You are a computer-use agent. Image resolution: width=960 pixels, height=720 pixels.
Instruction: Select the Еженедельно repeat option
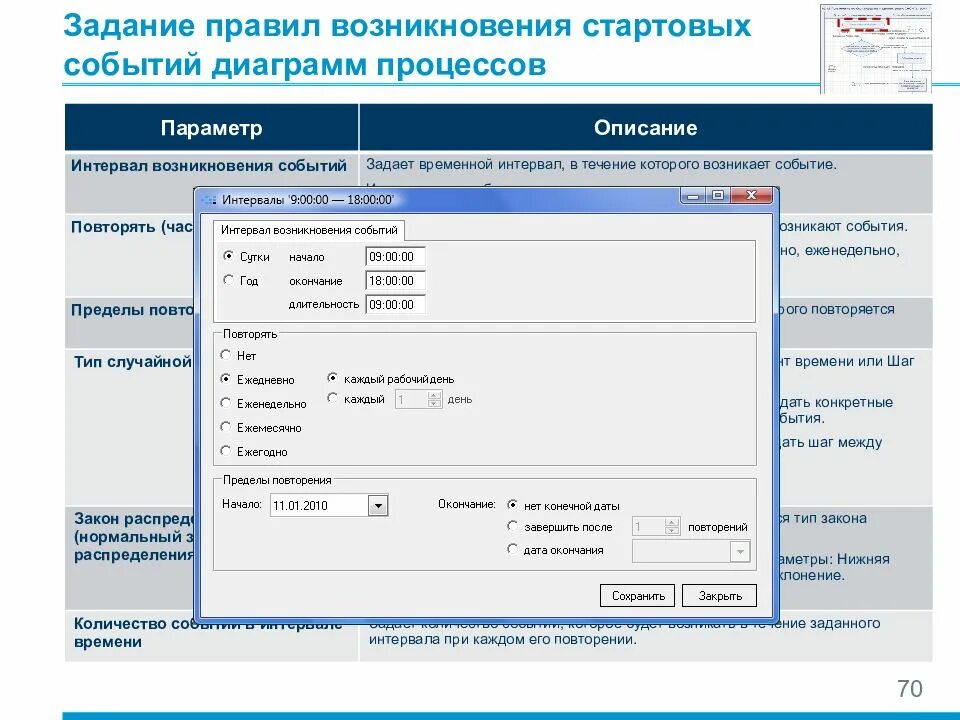(x=225, y=403)
